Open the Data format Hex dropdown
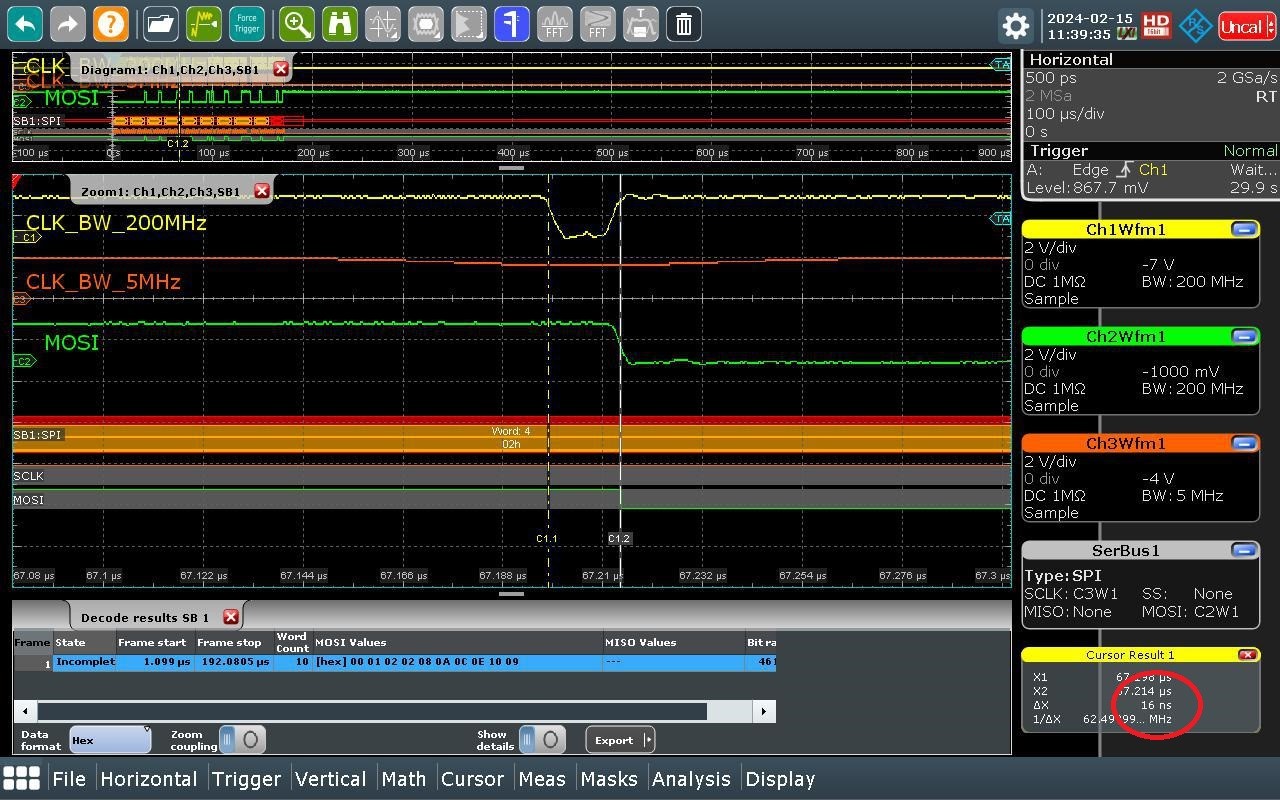 (110, 740)
